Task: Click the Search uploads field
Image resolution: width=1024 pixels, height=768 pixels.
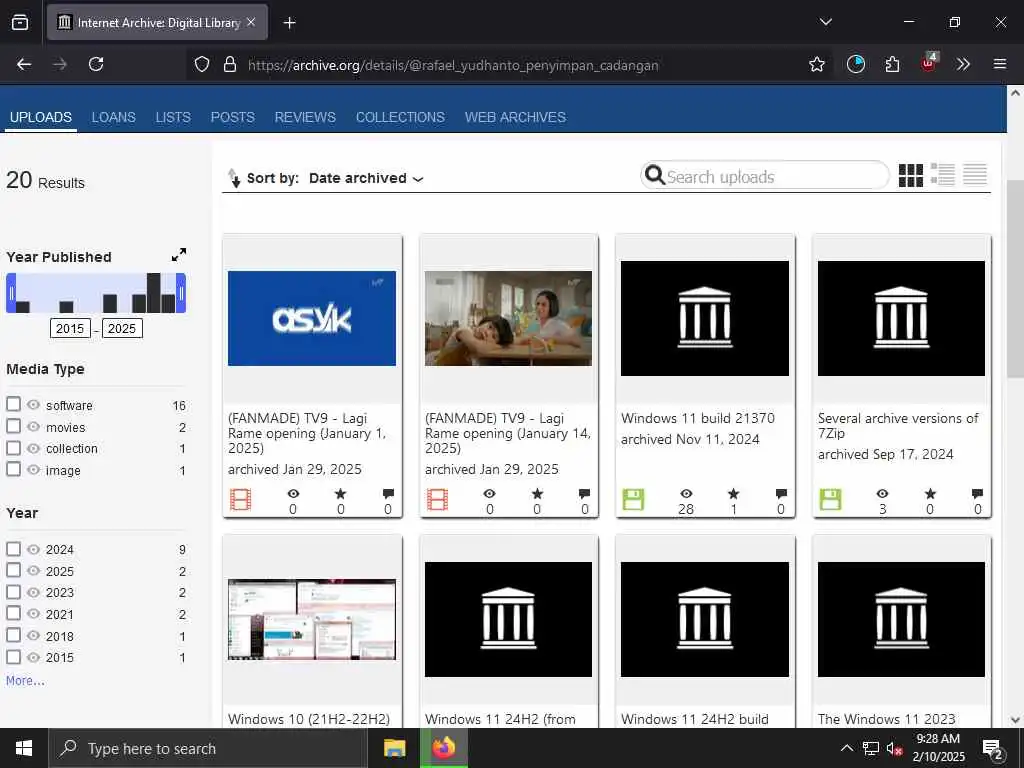Action: [x=764, y=176]
